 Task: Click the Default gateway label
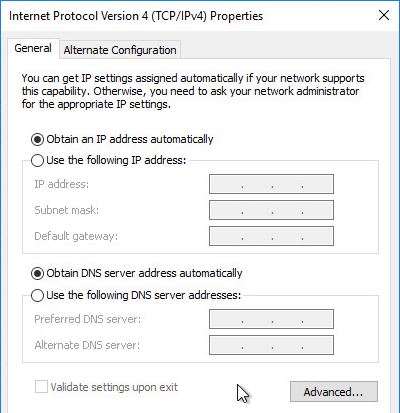tap(76, 236)
